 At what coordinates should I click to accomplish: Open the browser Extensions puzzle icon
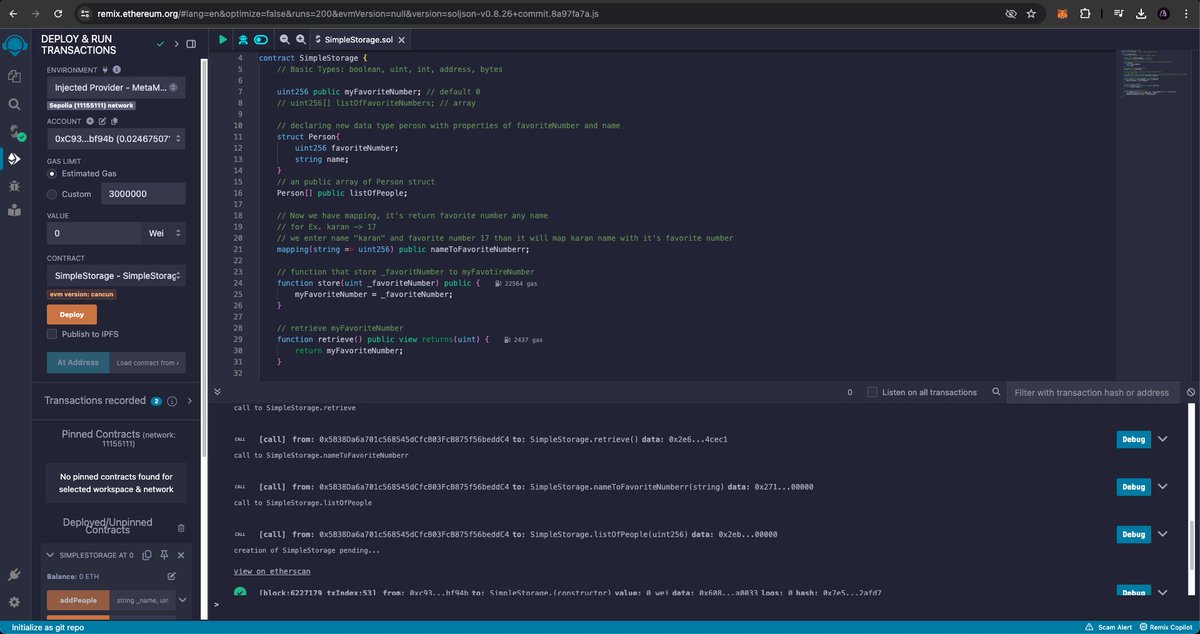(x=1084, y=14)
